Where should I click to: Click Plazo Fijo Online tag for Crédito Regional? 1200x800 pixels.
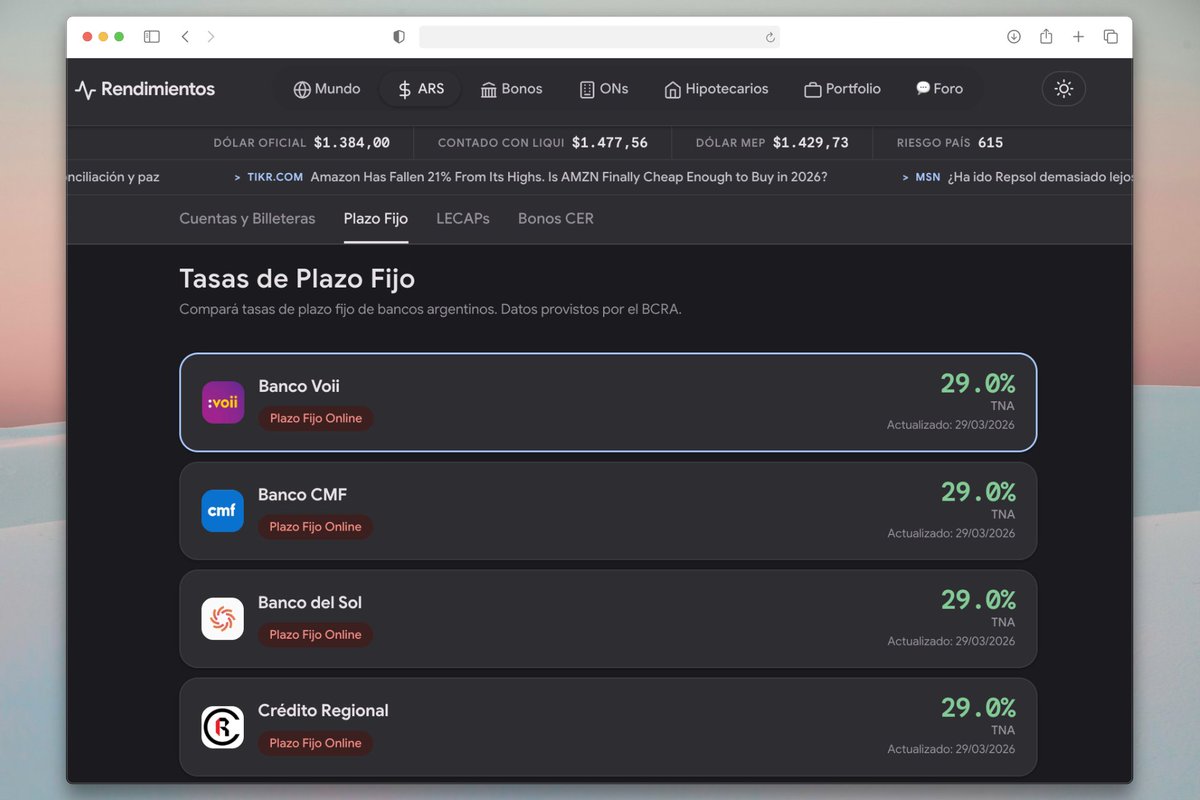click(x=315, y=743)
